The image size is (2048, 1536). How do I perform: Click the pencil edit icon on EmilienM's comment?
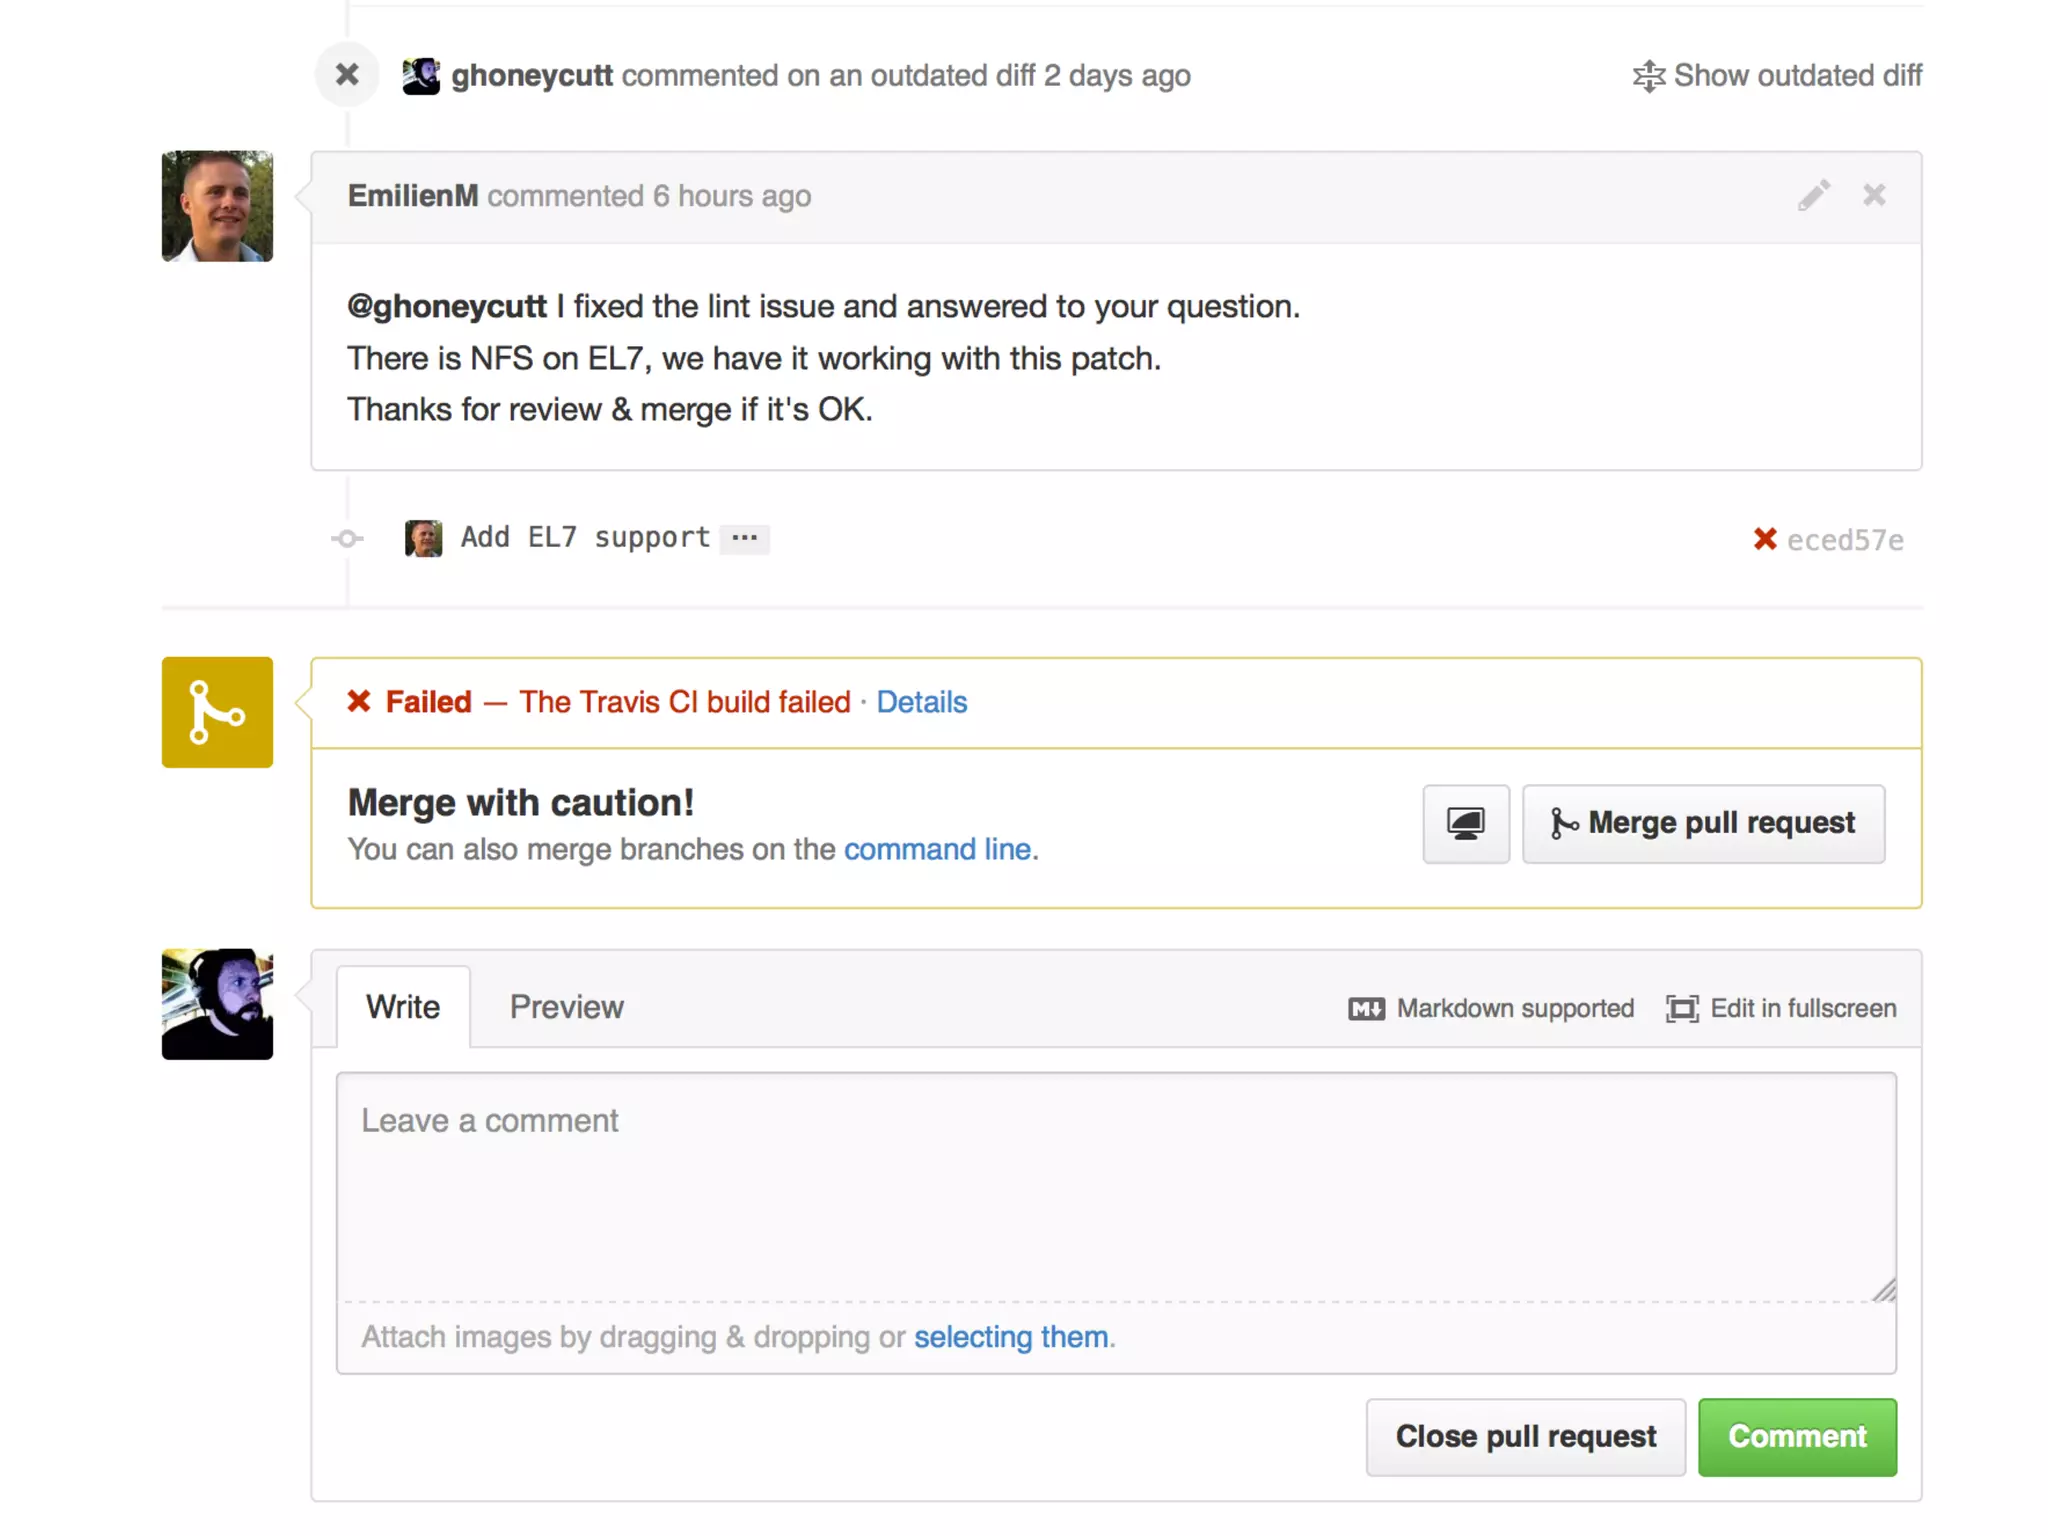point(1813,195)
